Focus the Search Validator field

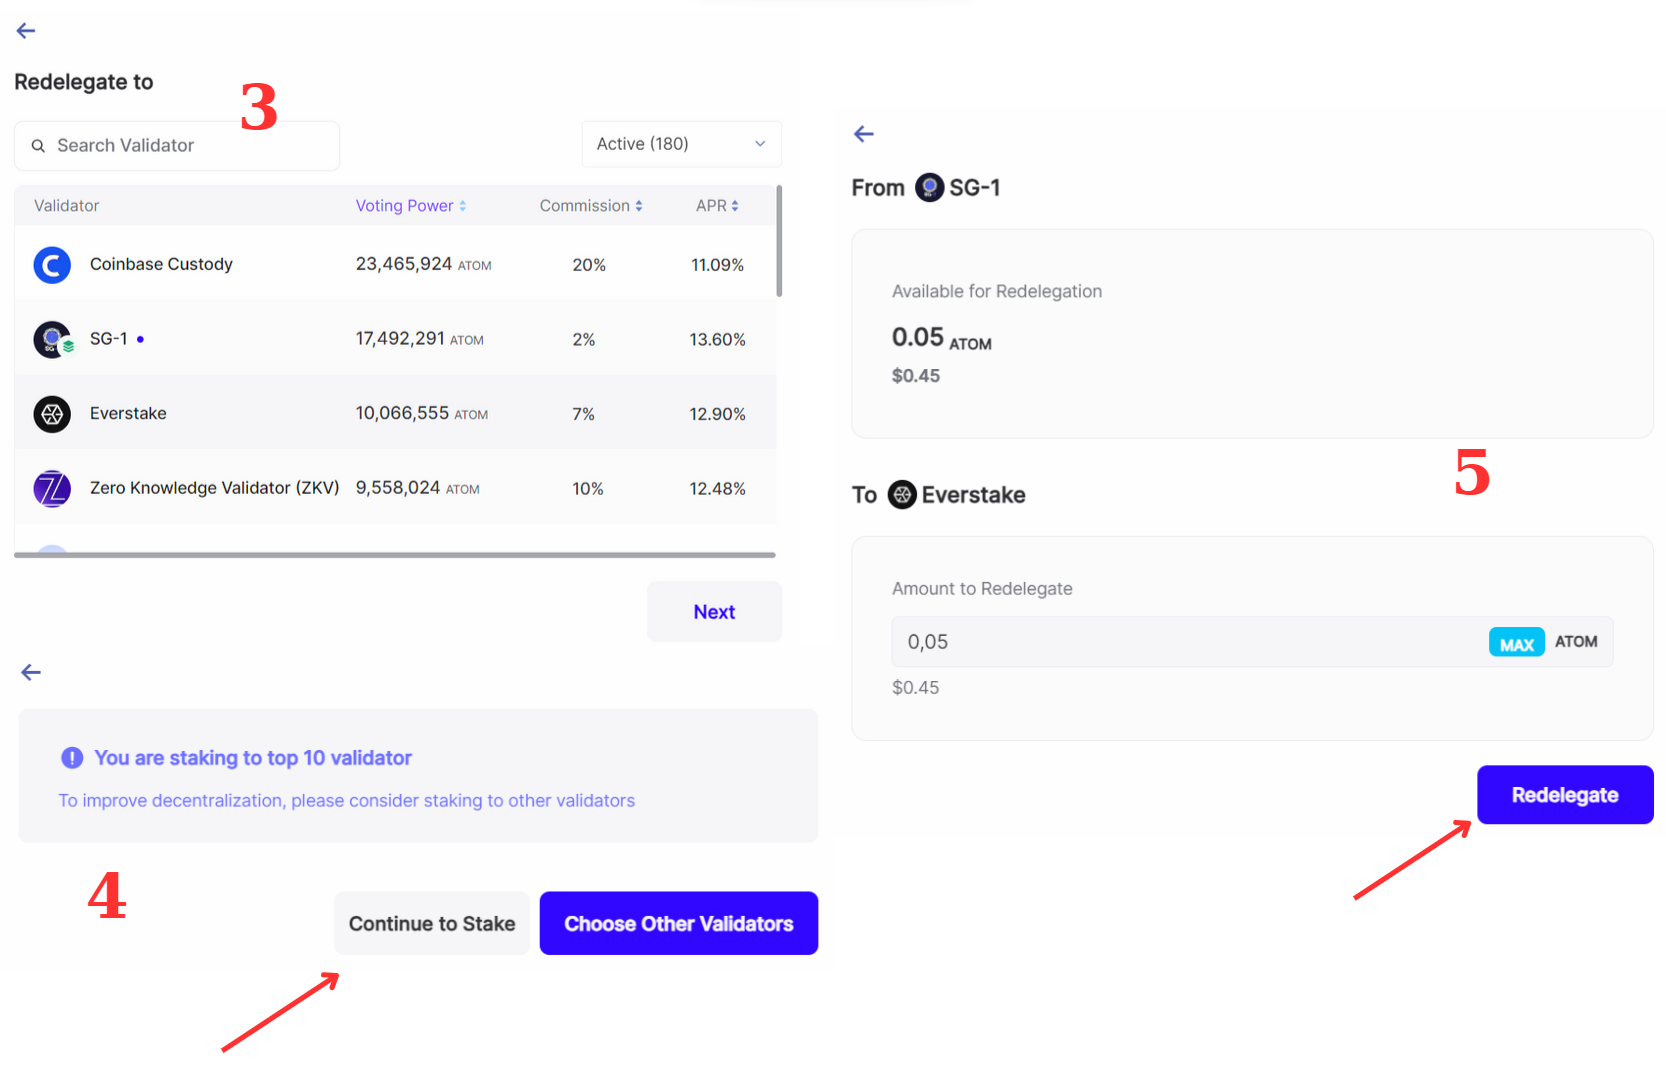click(x=177, y=146)
